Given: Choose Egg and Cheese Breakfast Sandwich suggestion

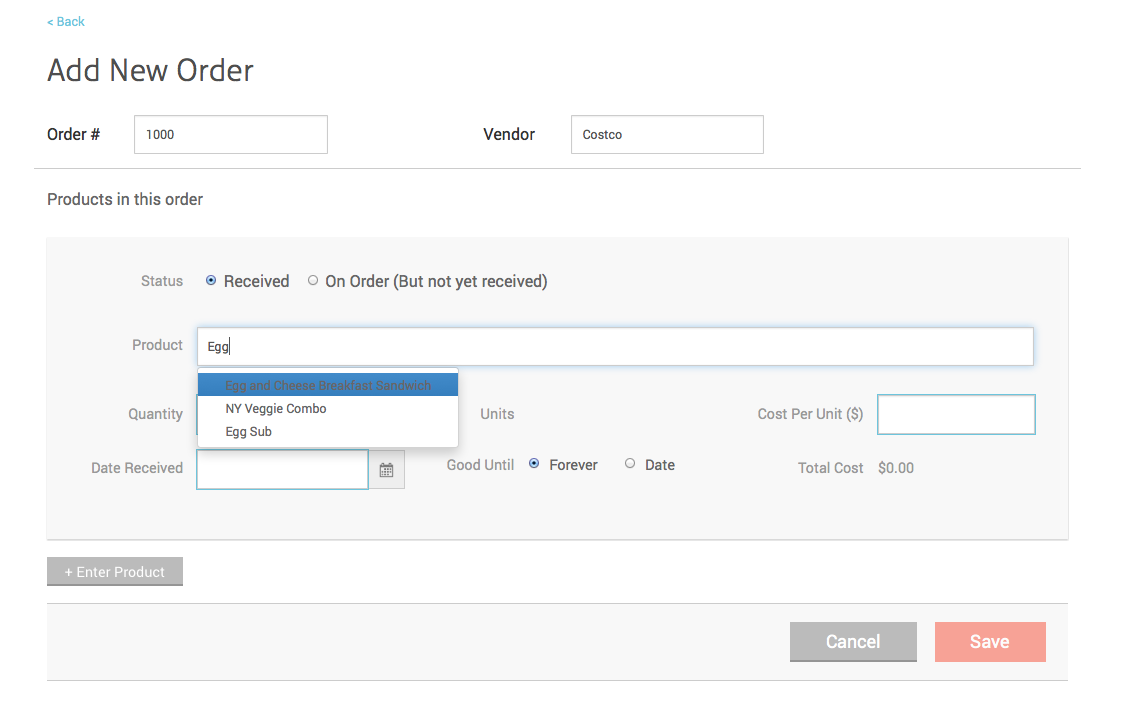Looking at the screenshot, I should click(328, 385).
